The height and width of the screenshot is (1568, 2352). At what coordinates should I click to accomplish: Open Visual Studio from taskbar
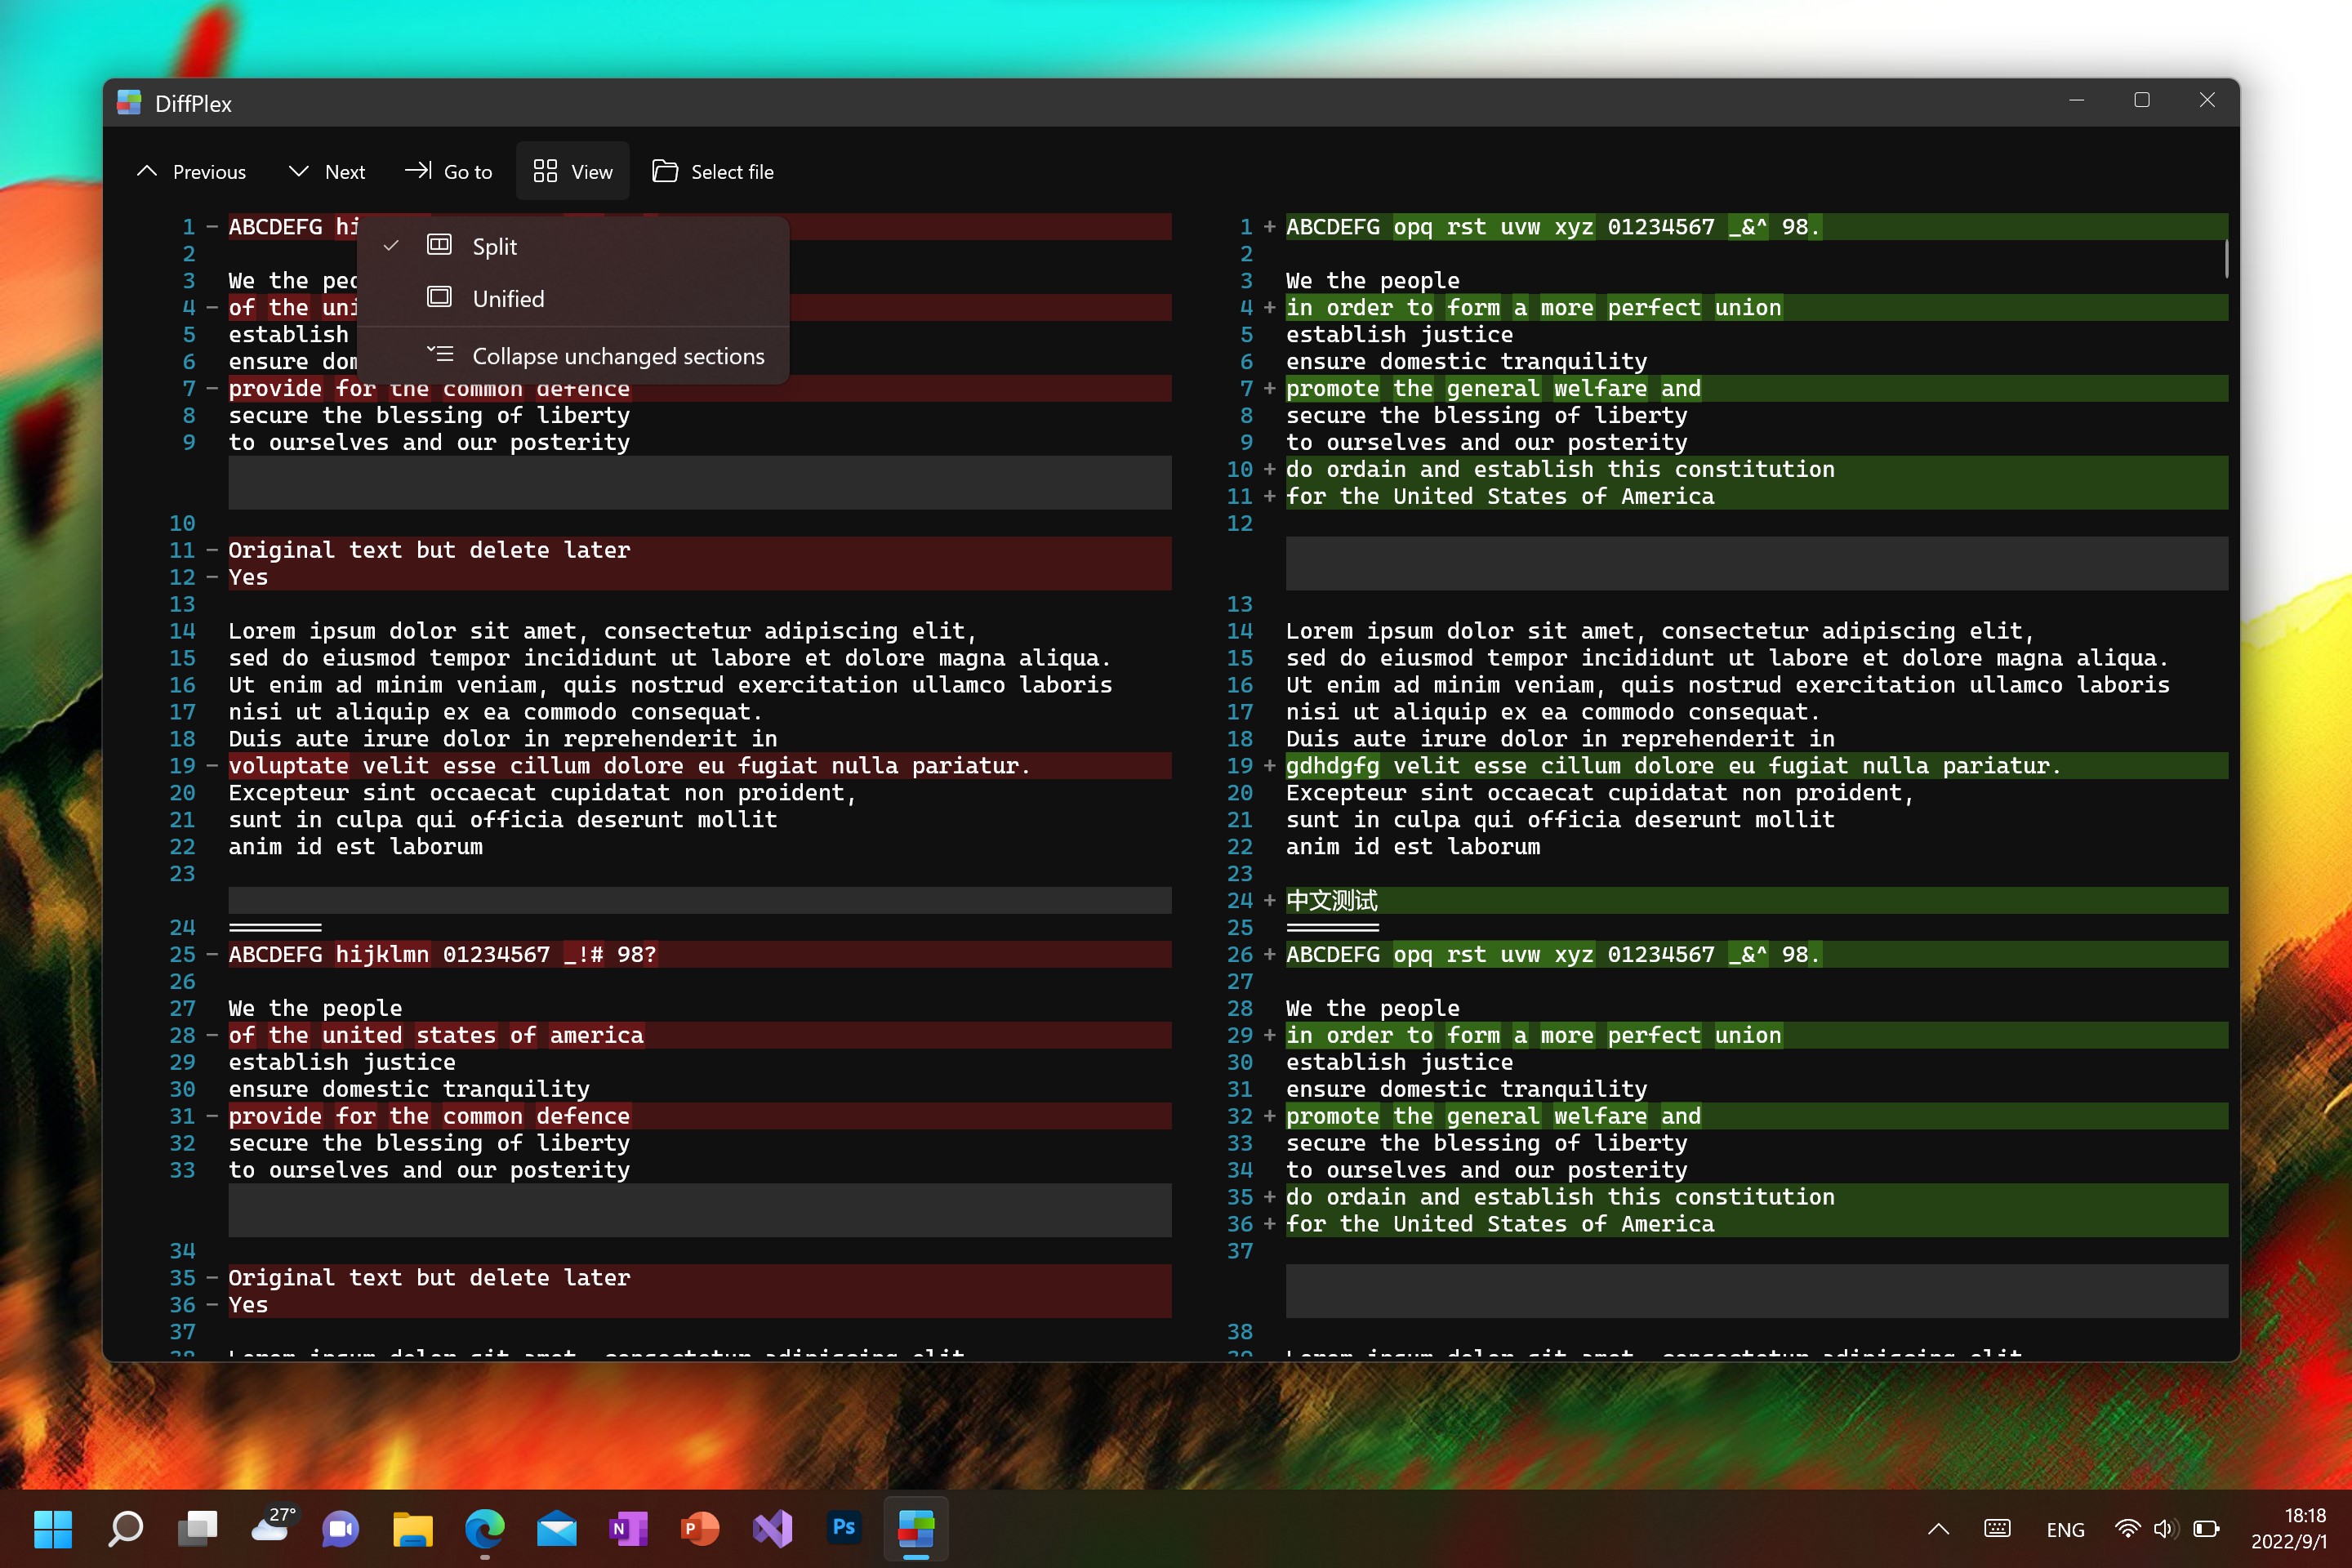tap(772, 1528)
